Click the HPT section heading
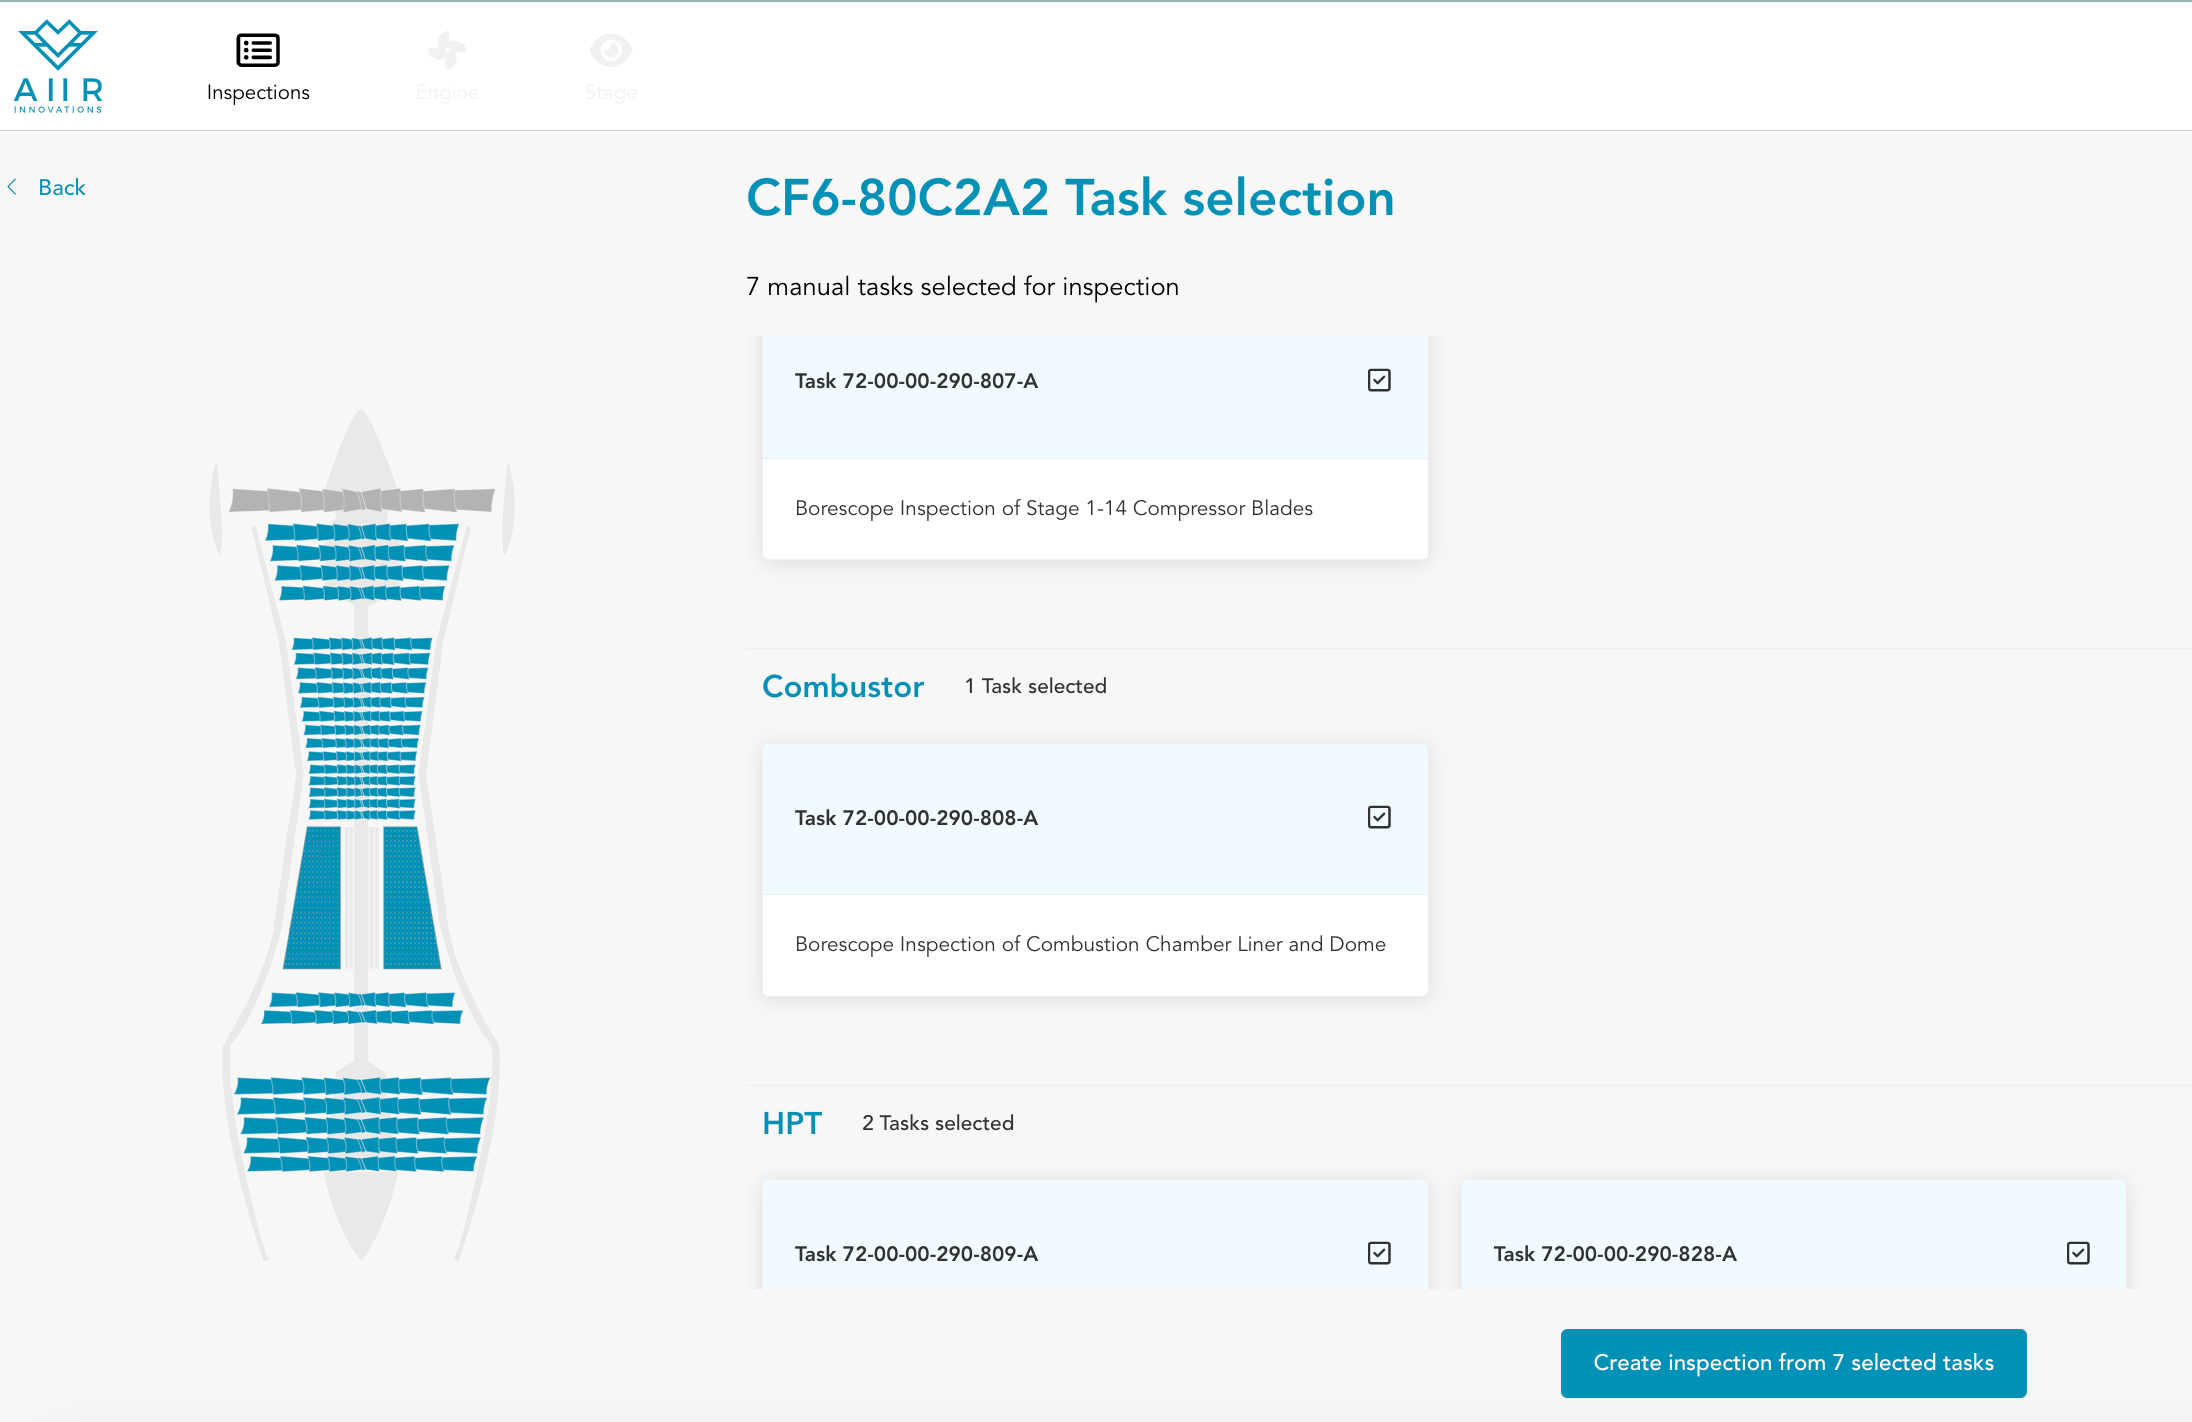 point(791,1123)
